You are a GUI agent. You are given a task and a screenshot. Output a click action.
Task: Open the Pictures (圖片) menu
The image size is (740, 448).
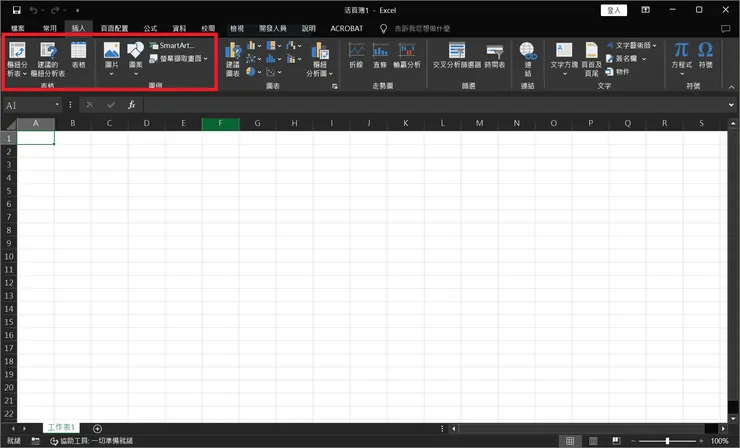click(111, 59)
